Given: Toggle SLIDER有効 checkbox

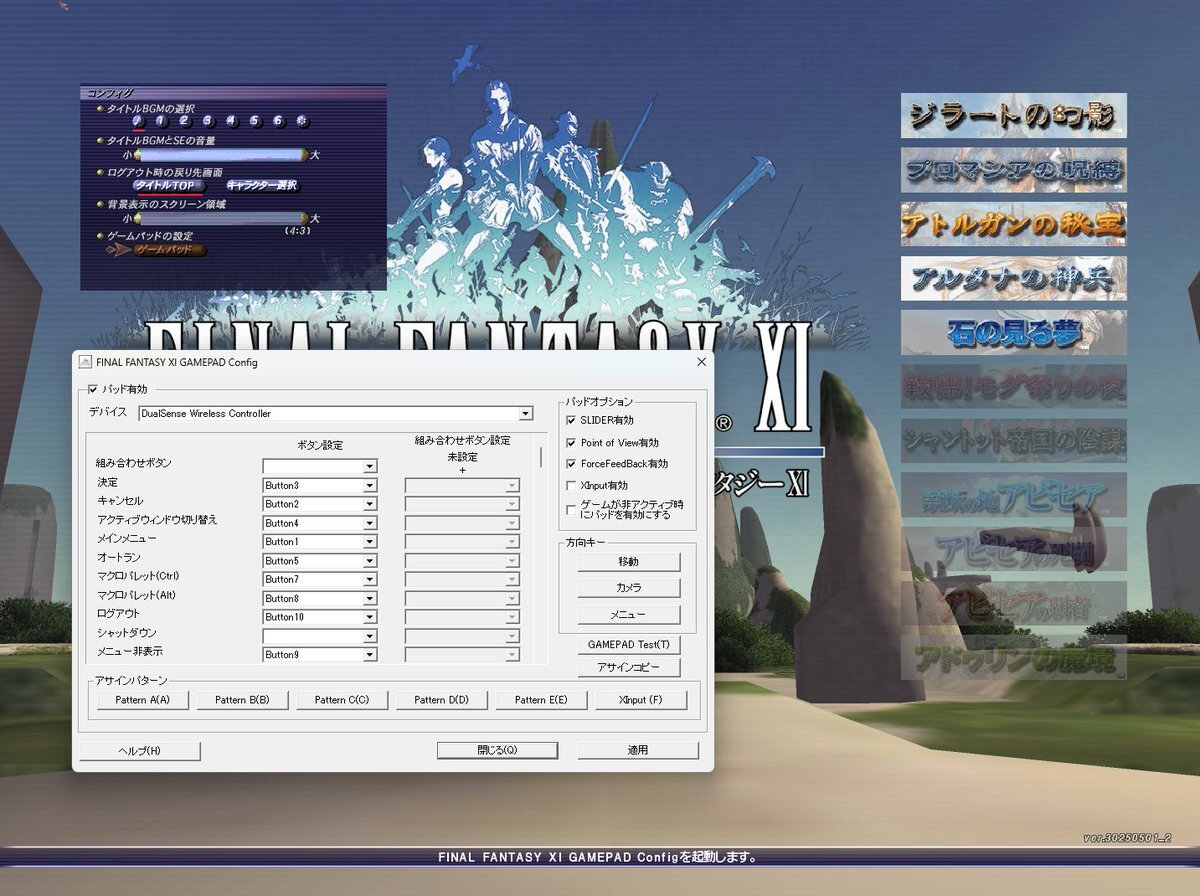Looking at the screenshot, I should click(x=571, y=420).
